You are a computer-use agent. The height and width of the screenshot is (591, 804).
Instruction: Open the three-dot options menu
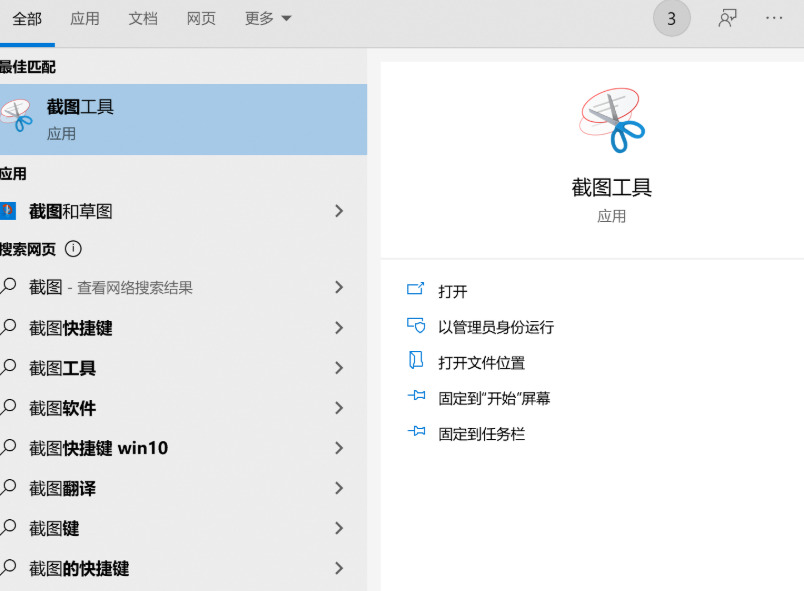(x=774, y=18)
